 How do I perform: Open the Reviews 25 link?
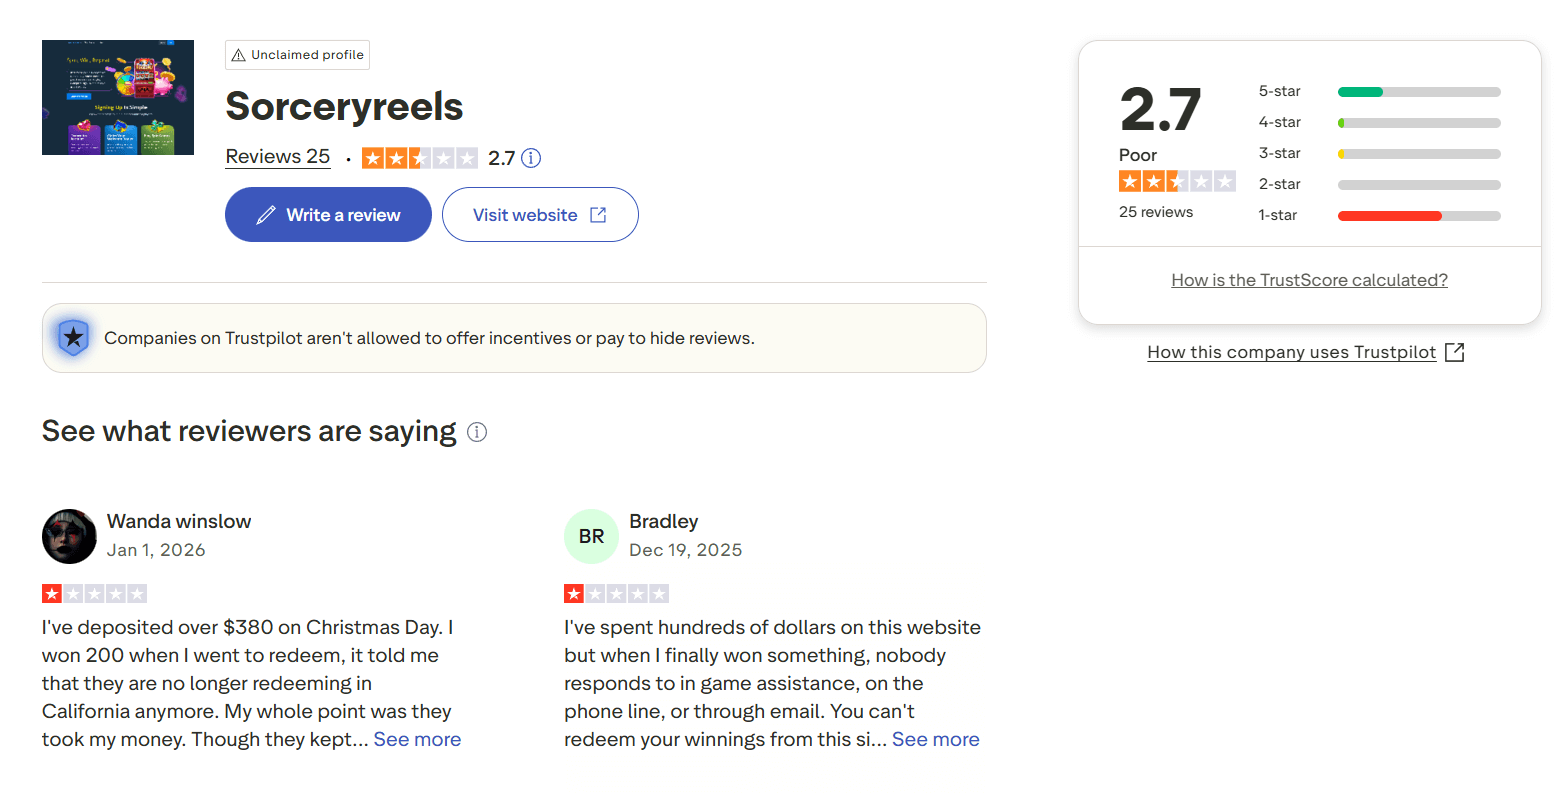(277, 157)
